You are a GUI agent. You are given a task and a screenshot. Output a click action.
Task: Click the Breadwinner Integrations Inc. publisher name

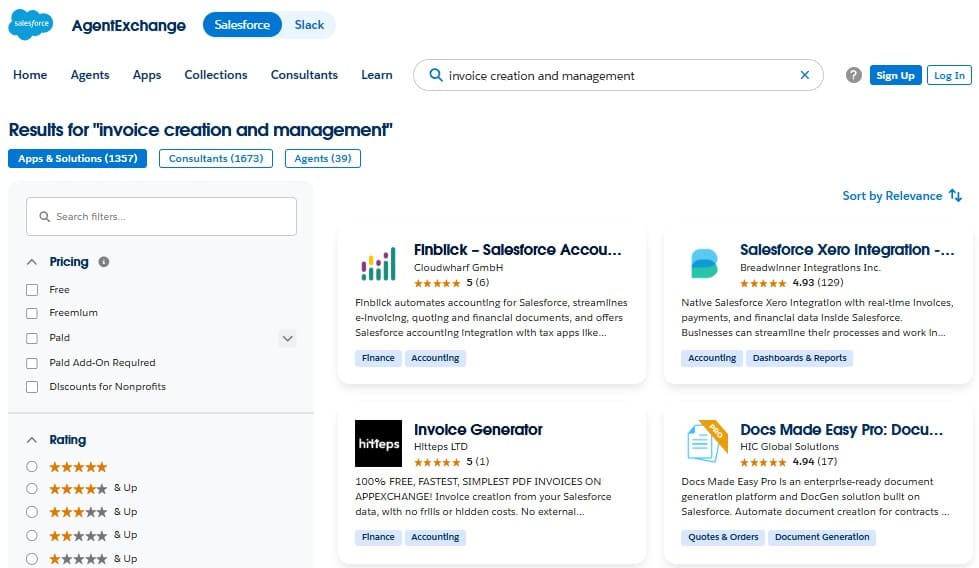(x=810, y=267)
